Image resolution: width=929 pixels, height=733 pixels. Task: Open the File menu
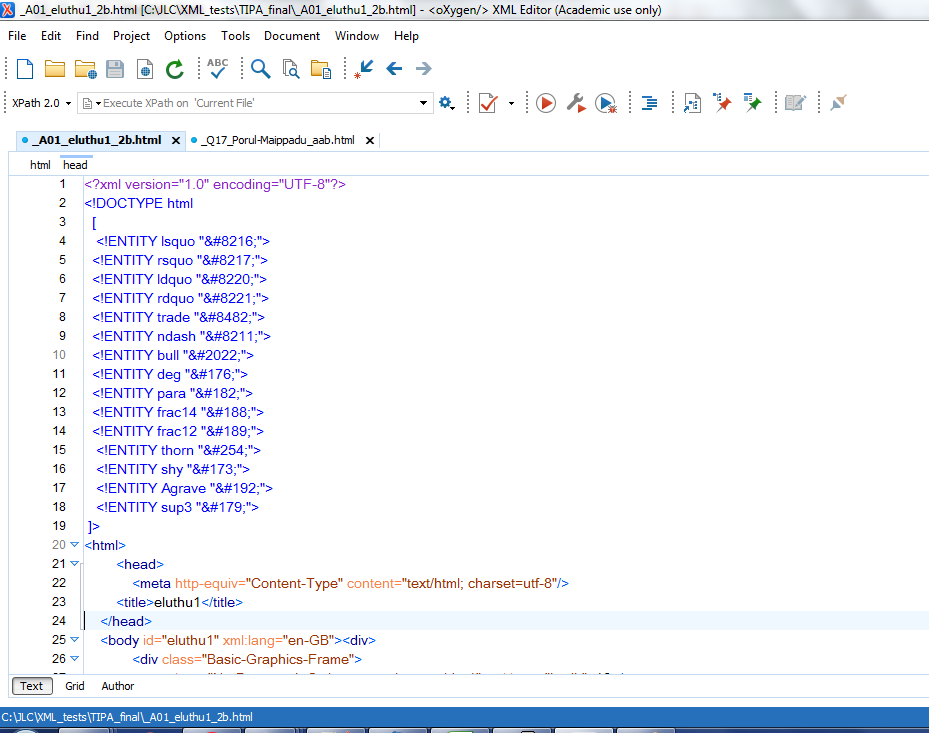[17, 36]
